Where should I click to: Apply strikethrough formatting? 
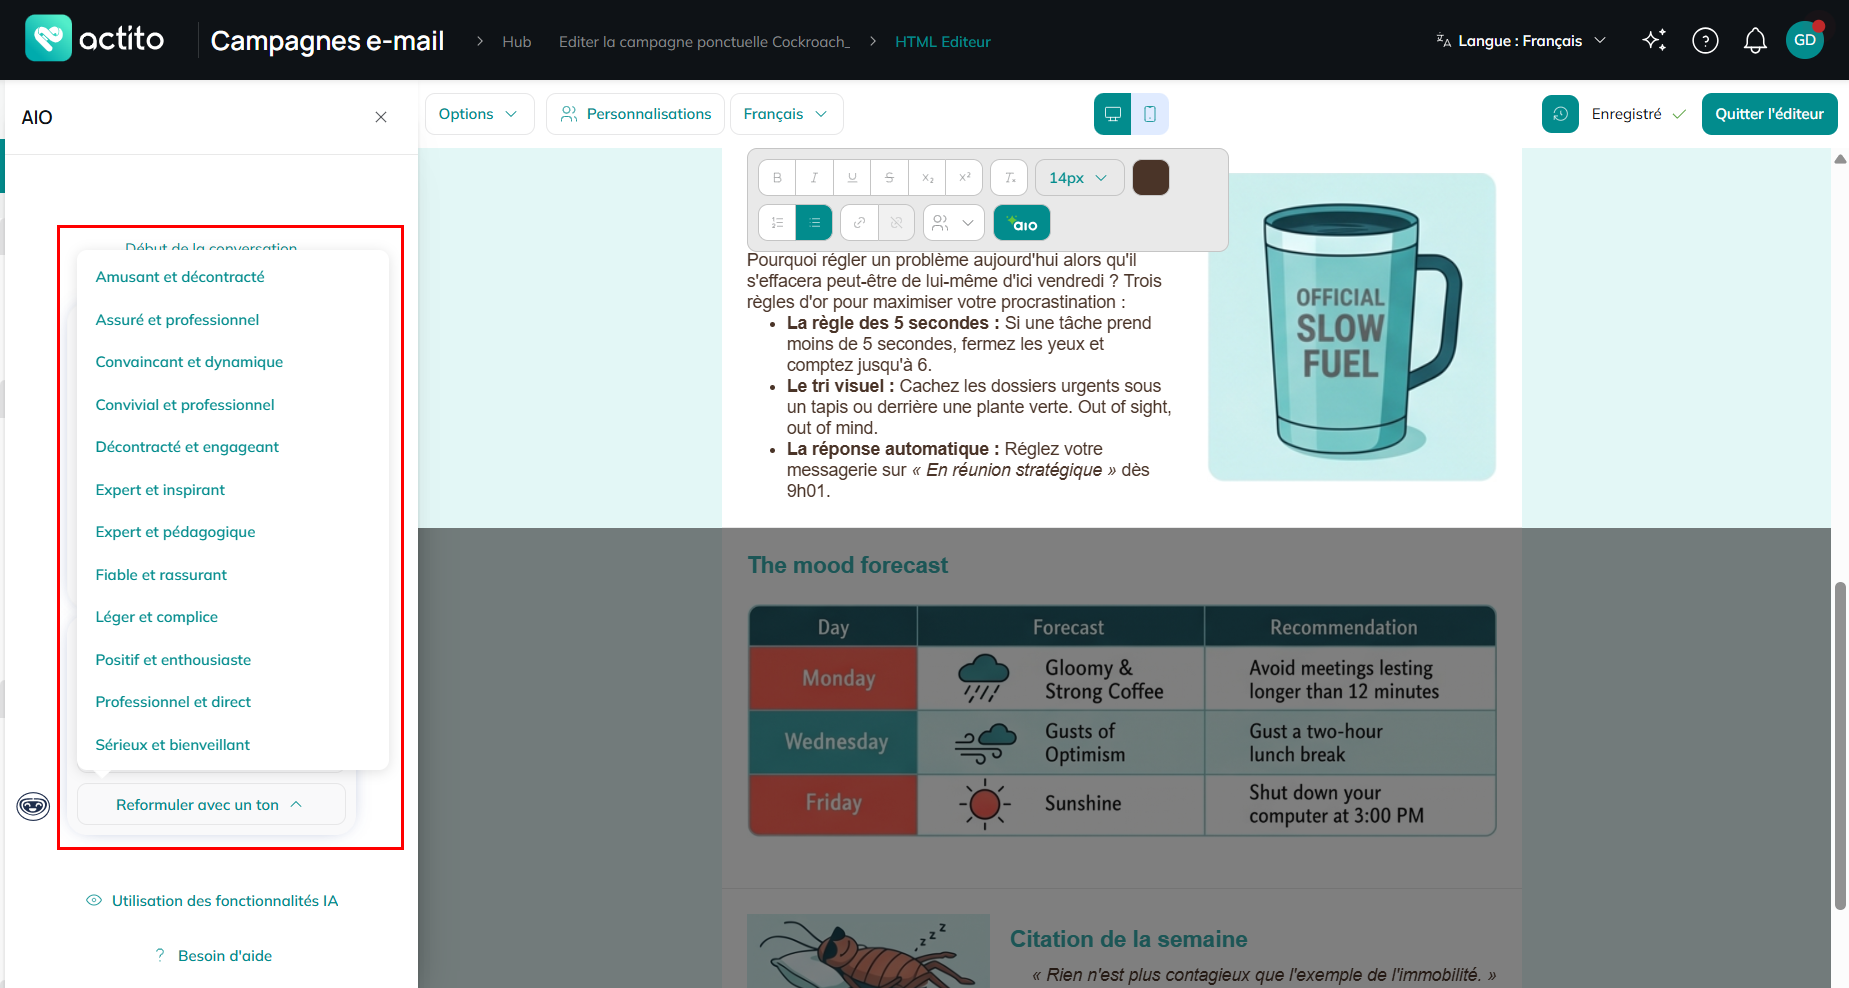pos(889,178)
